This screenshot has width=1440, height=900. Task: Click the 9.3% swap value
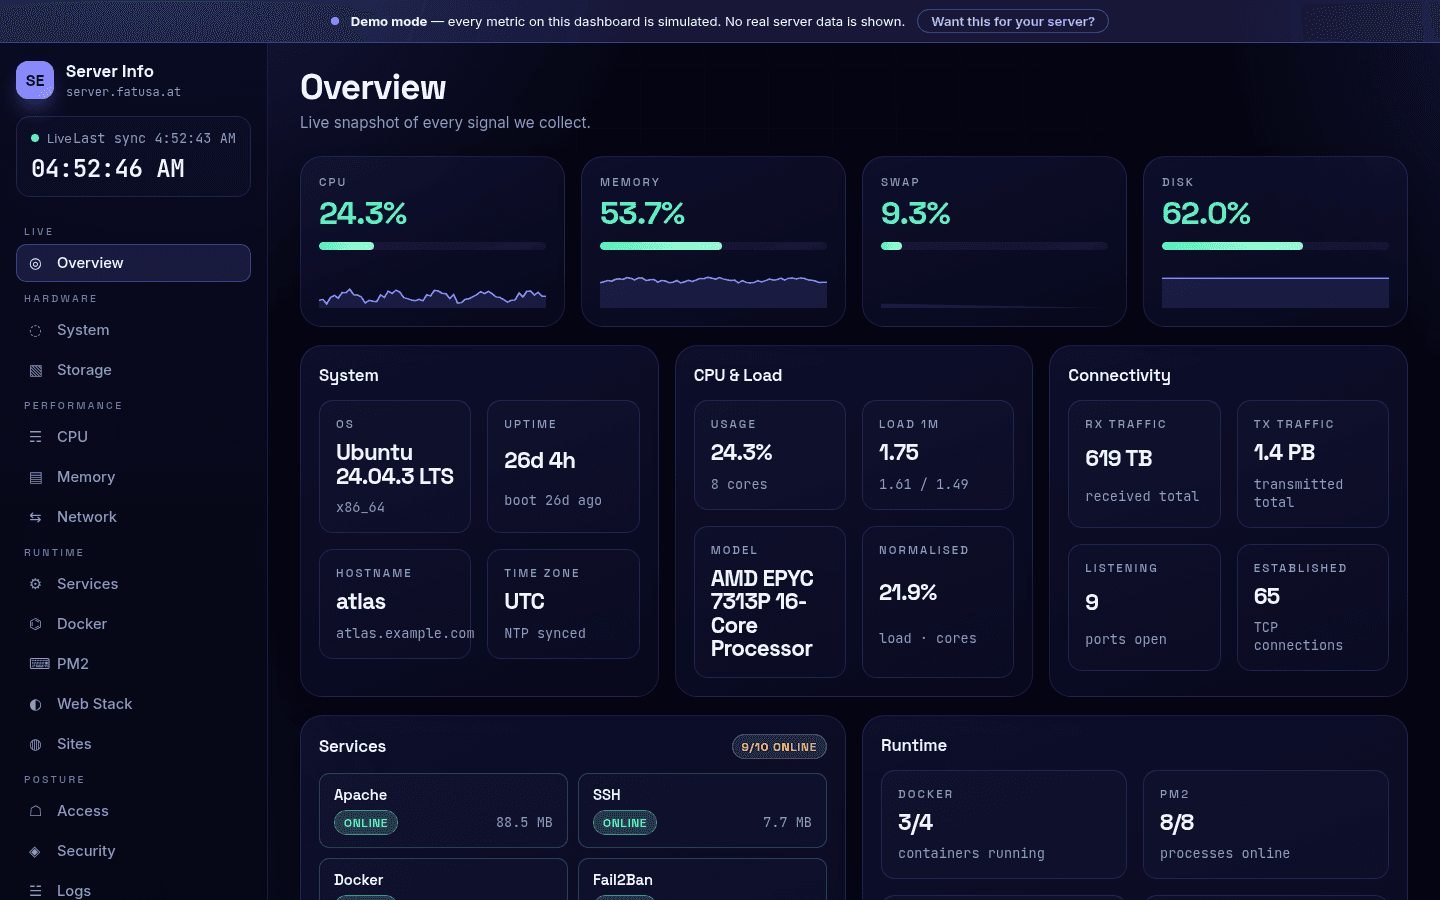click(x=915, y=213)
